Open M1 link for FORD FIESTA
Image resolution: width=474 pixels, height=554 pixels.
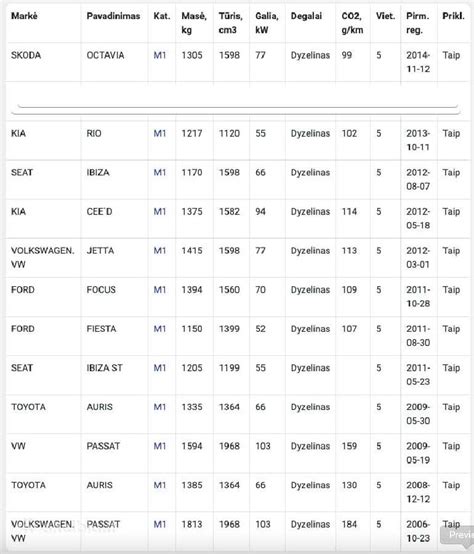[x=160, y=329]
